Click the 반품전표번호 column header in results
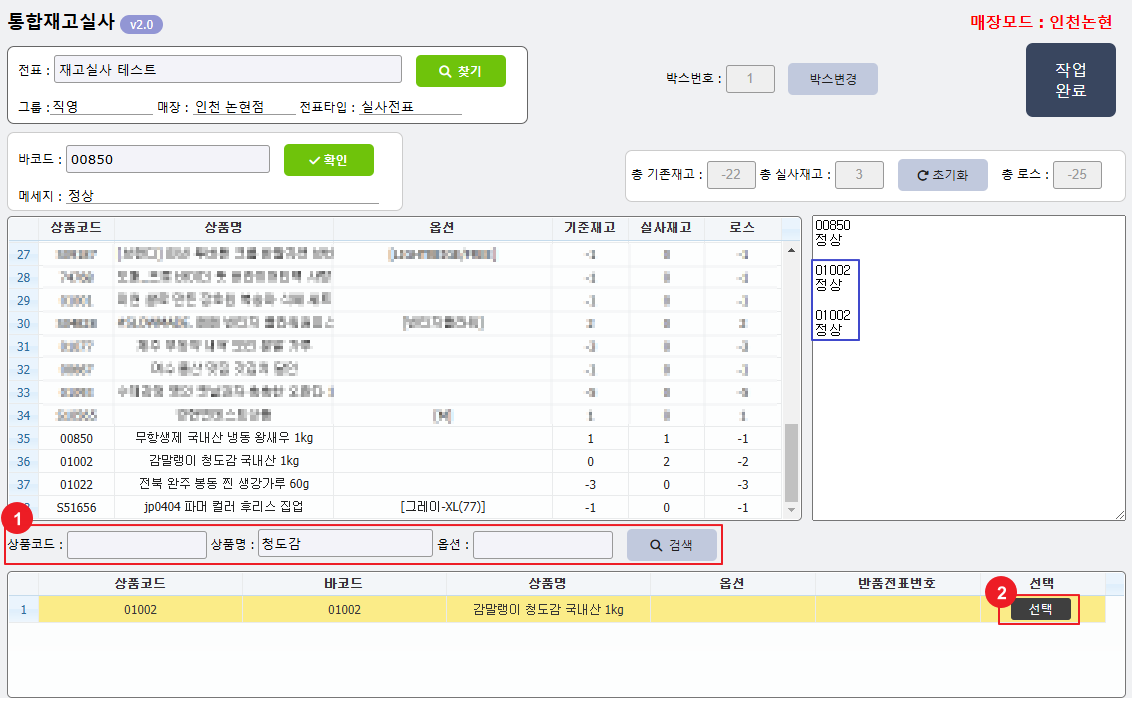This screenshot has width=1132, height=722. point(897,583)
